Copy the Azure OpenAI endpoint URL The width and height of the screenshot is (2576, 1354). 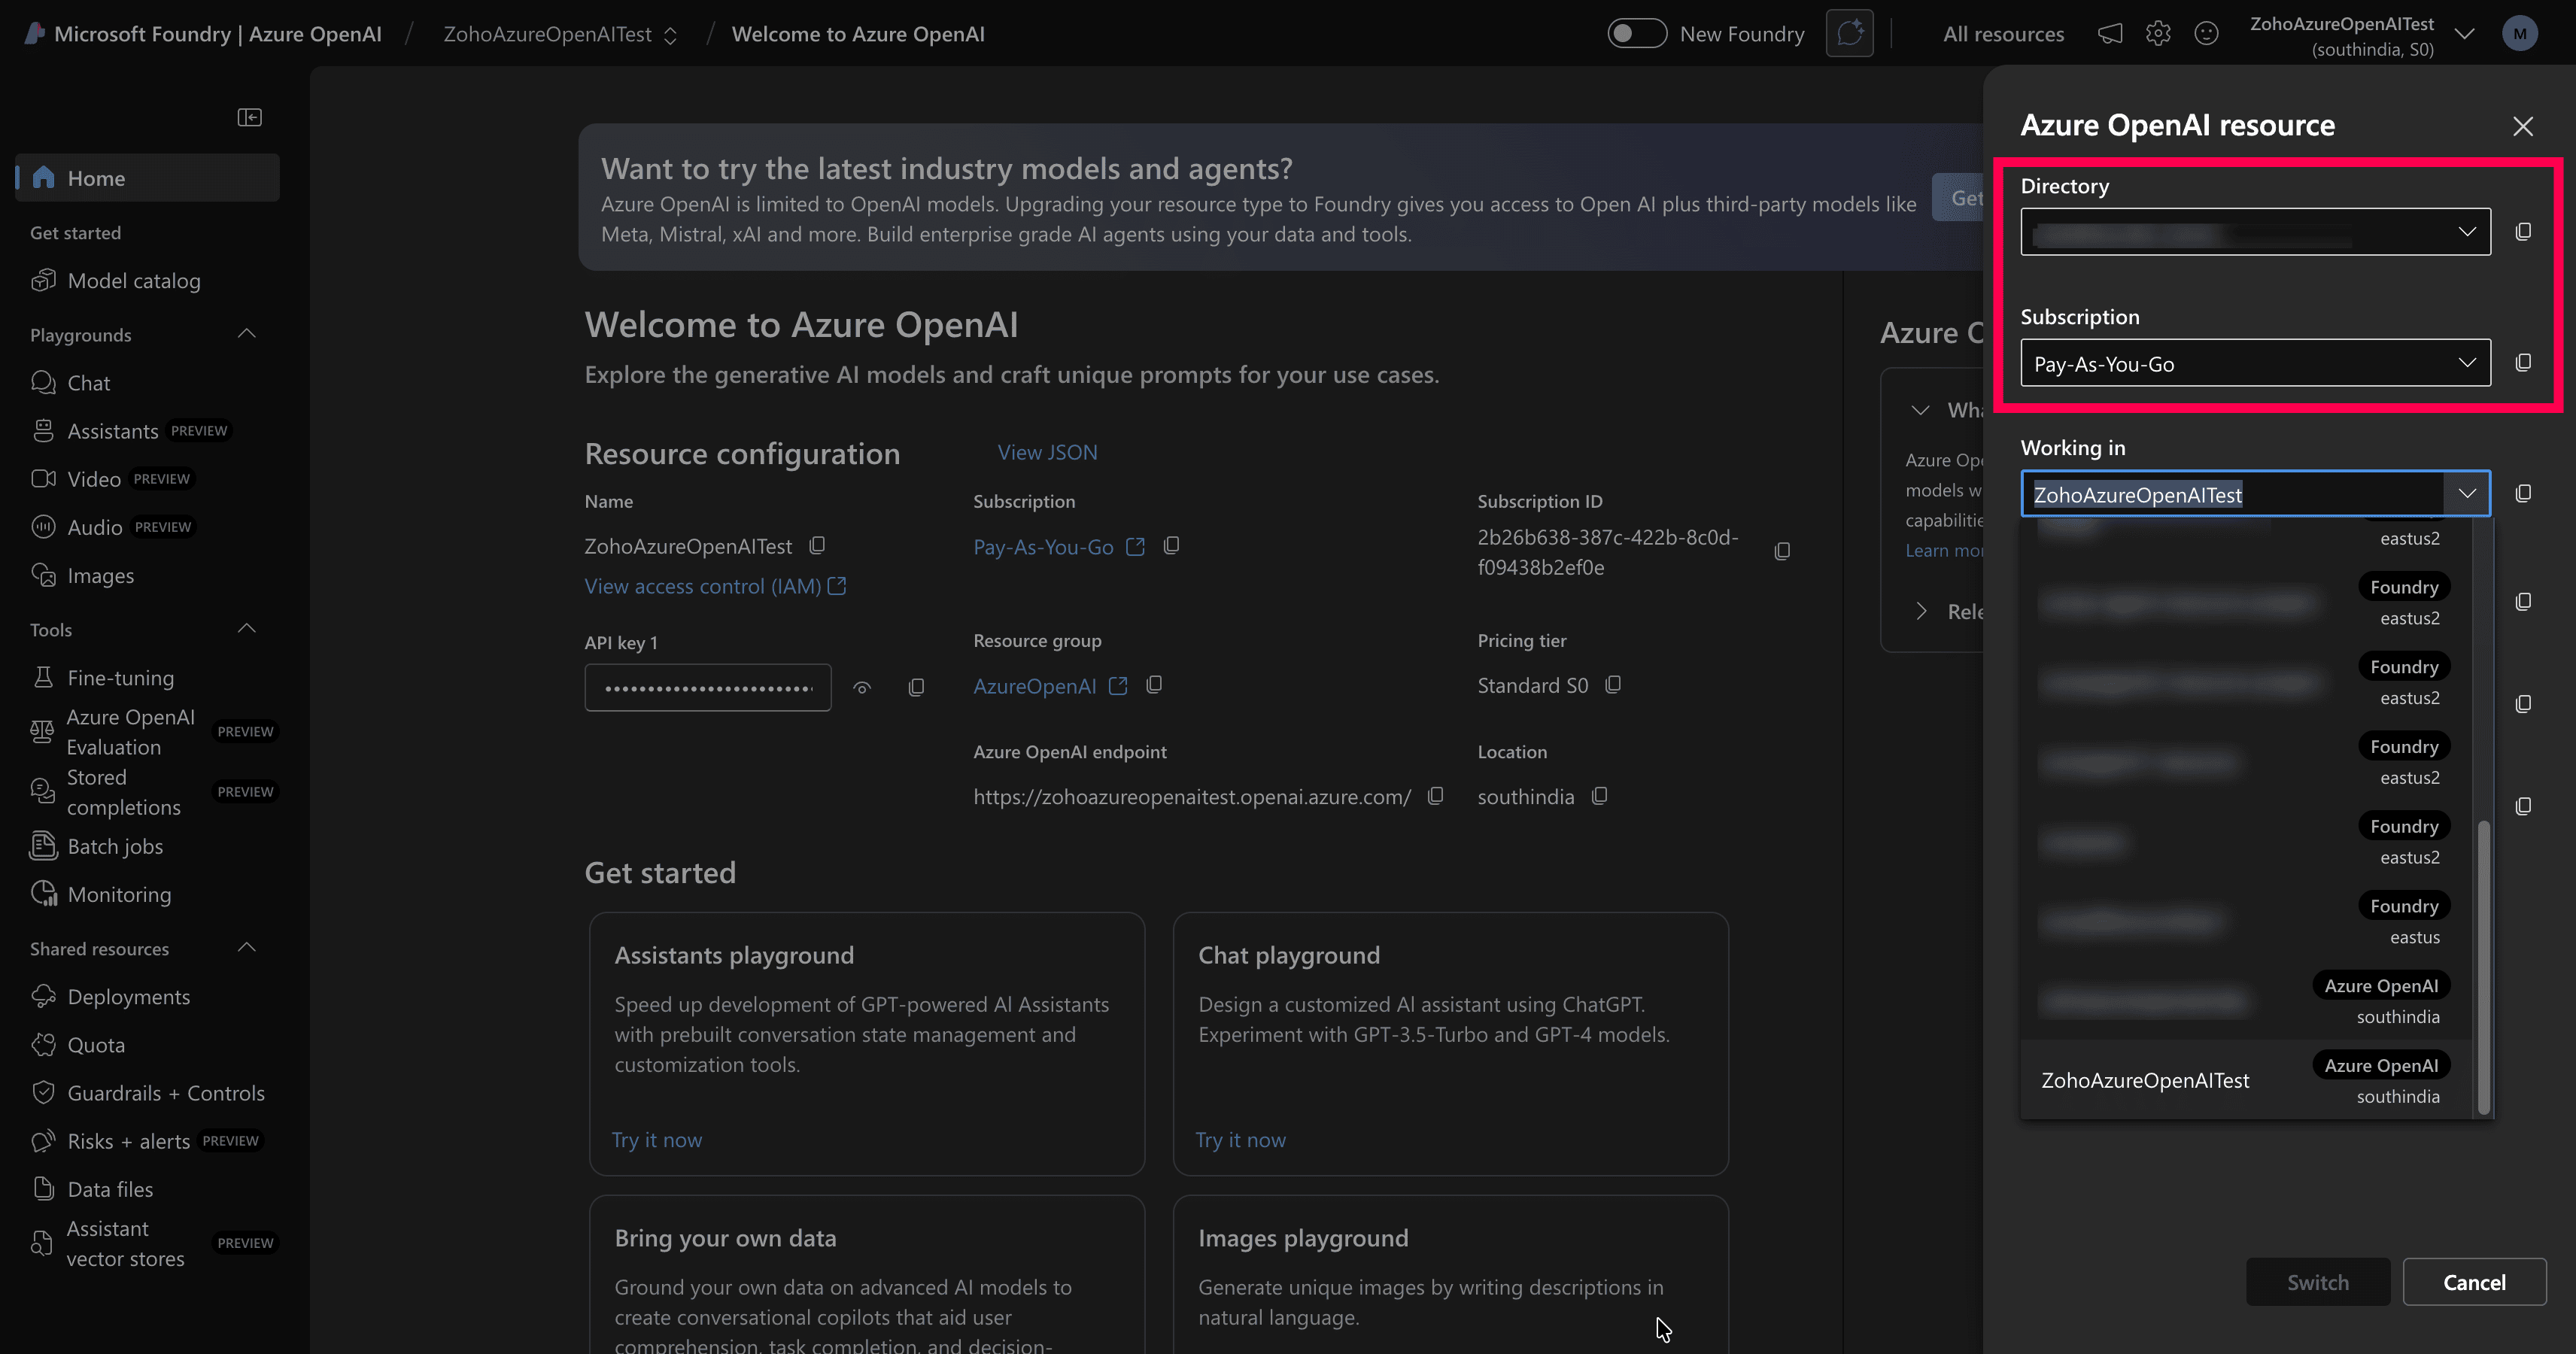pos(1436,796)
